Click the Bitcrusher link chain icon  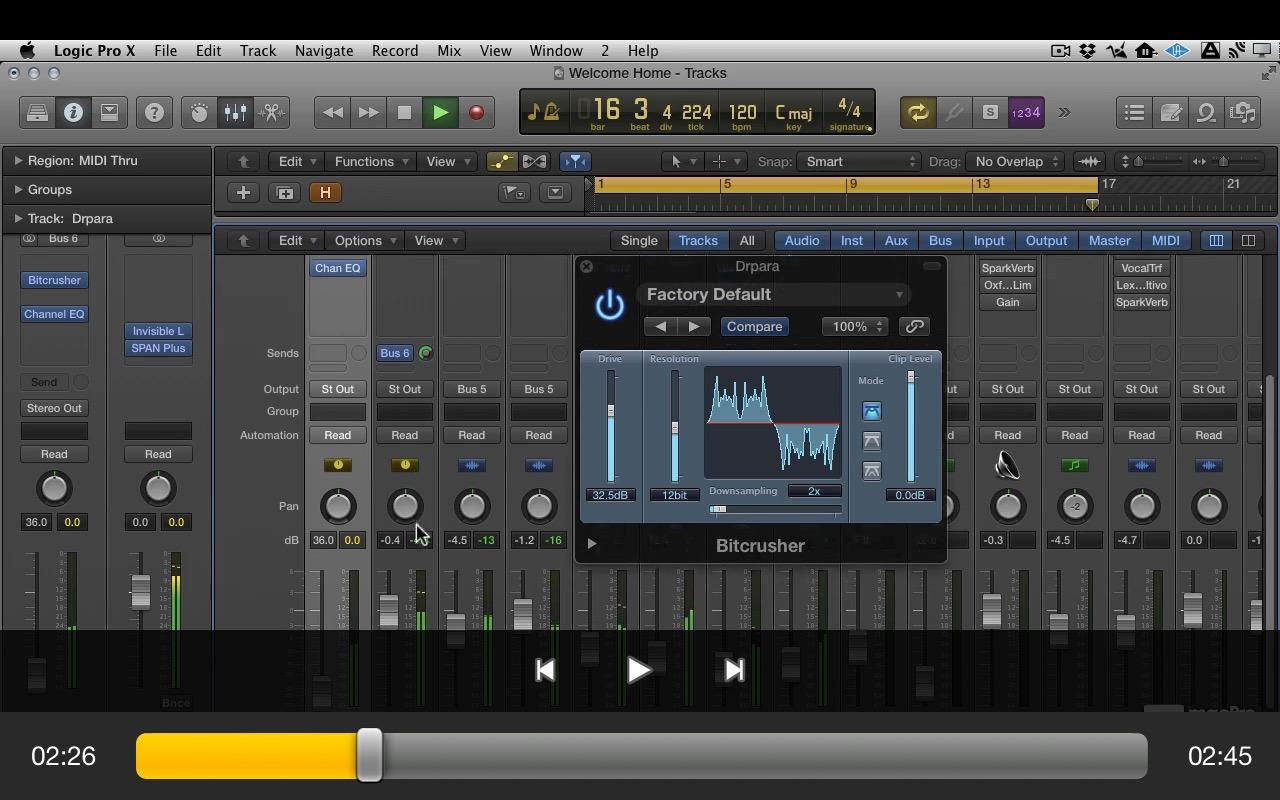[913, 326]
